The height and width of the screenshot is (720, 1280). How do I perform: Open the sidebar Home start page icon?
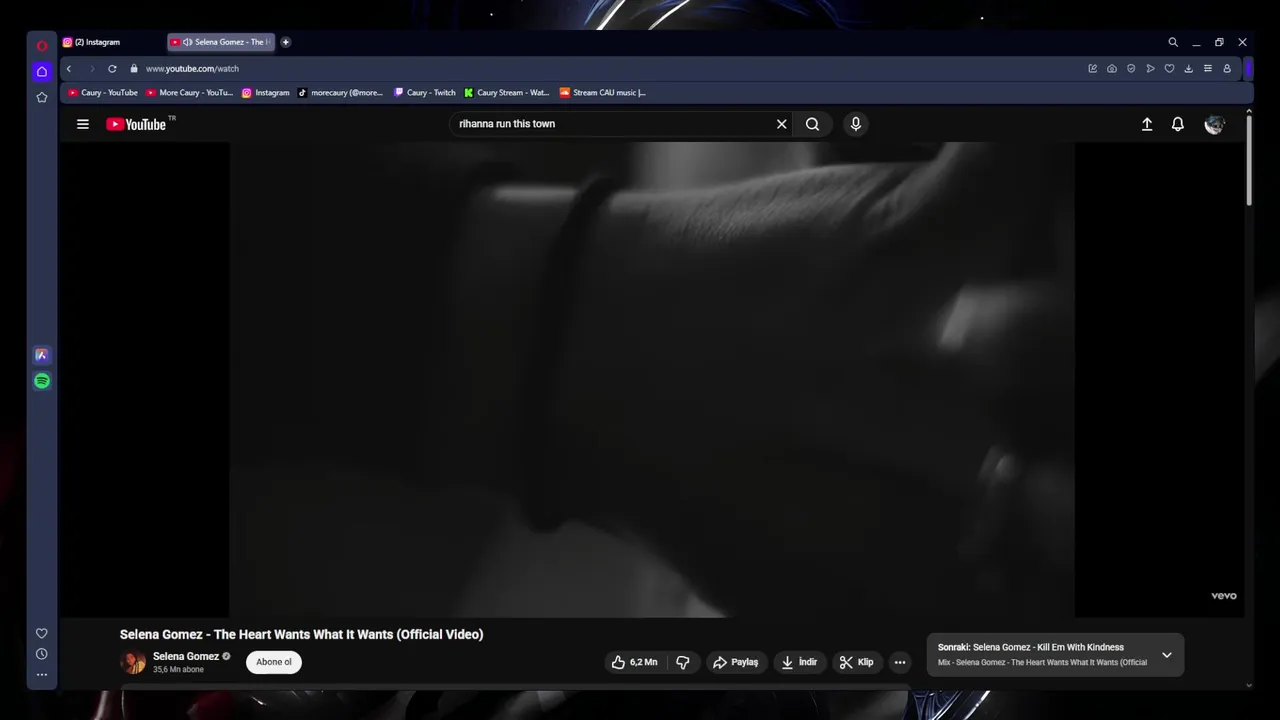pyautogui.click(x=42, y=72)
